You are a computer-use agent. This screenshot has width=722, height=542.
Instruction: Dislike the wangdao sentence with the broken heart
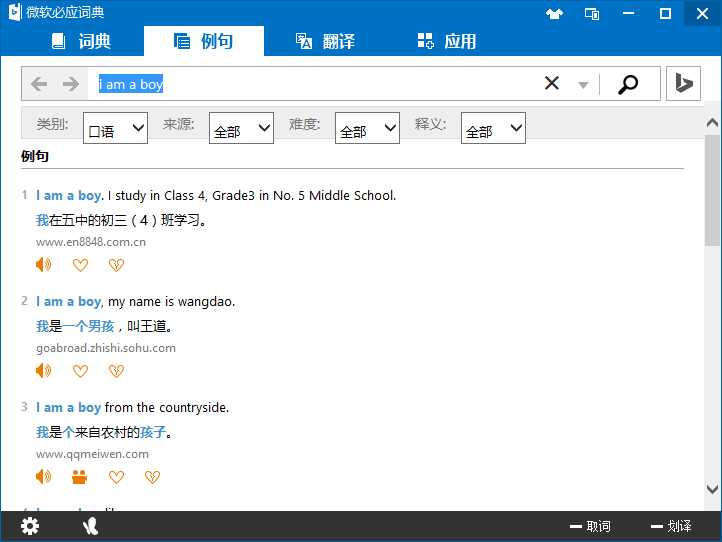(116, 371)
